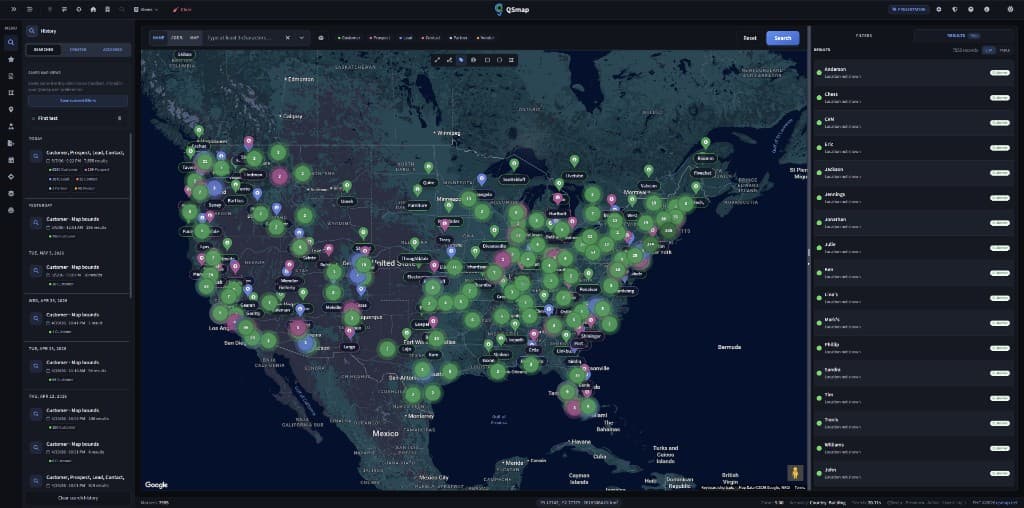Click the blue Search button
The image size is (1024, 508).
click(782, 38)
